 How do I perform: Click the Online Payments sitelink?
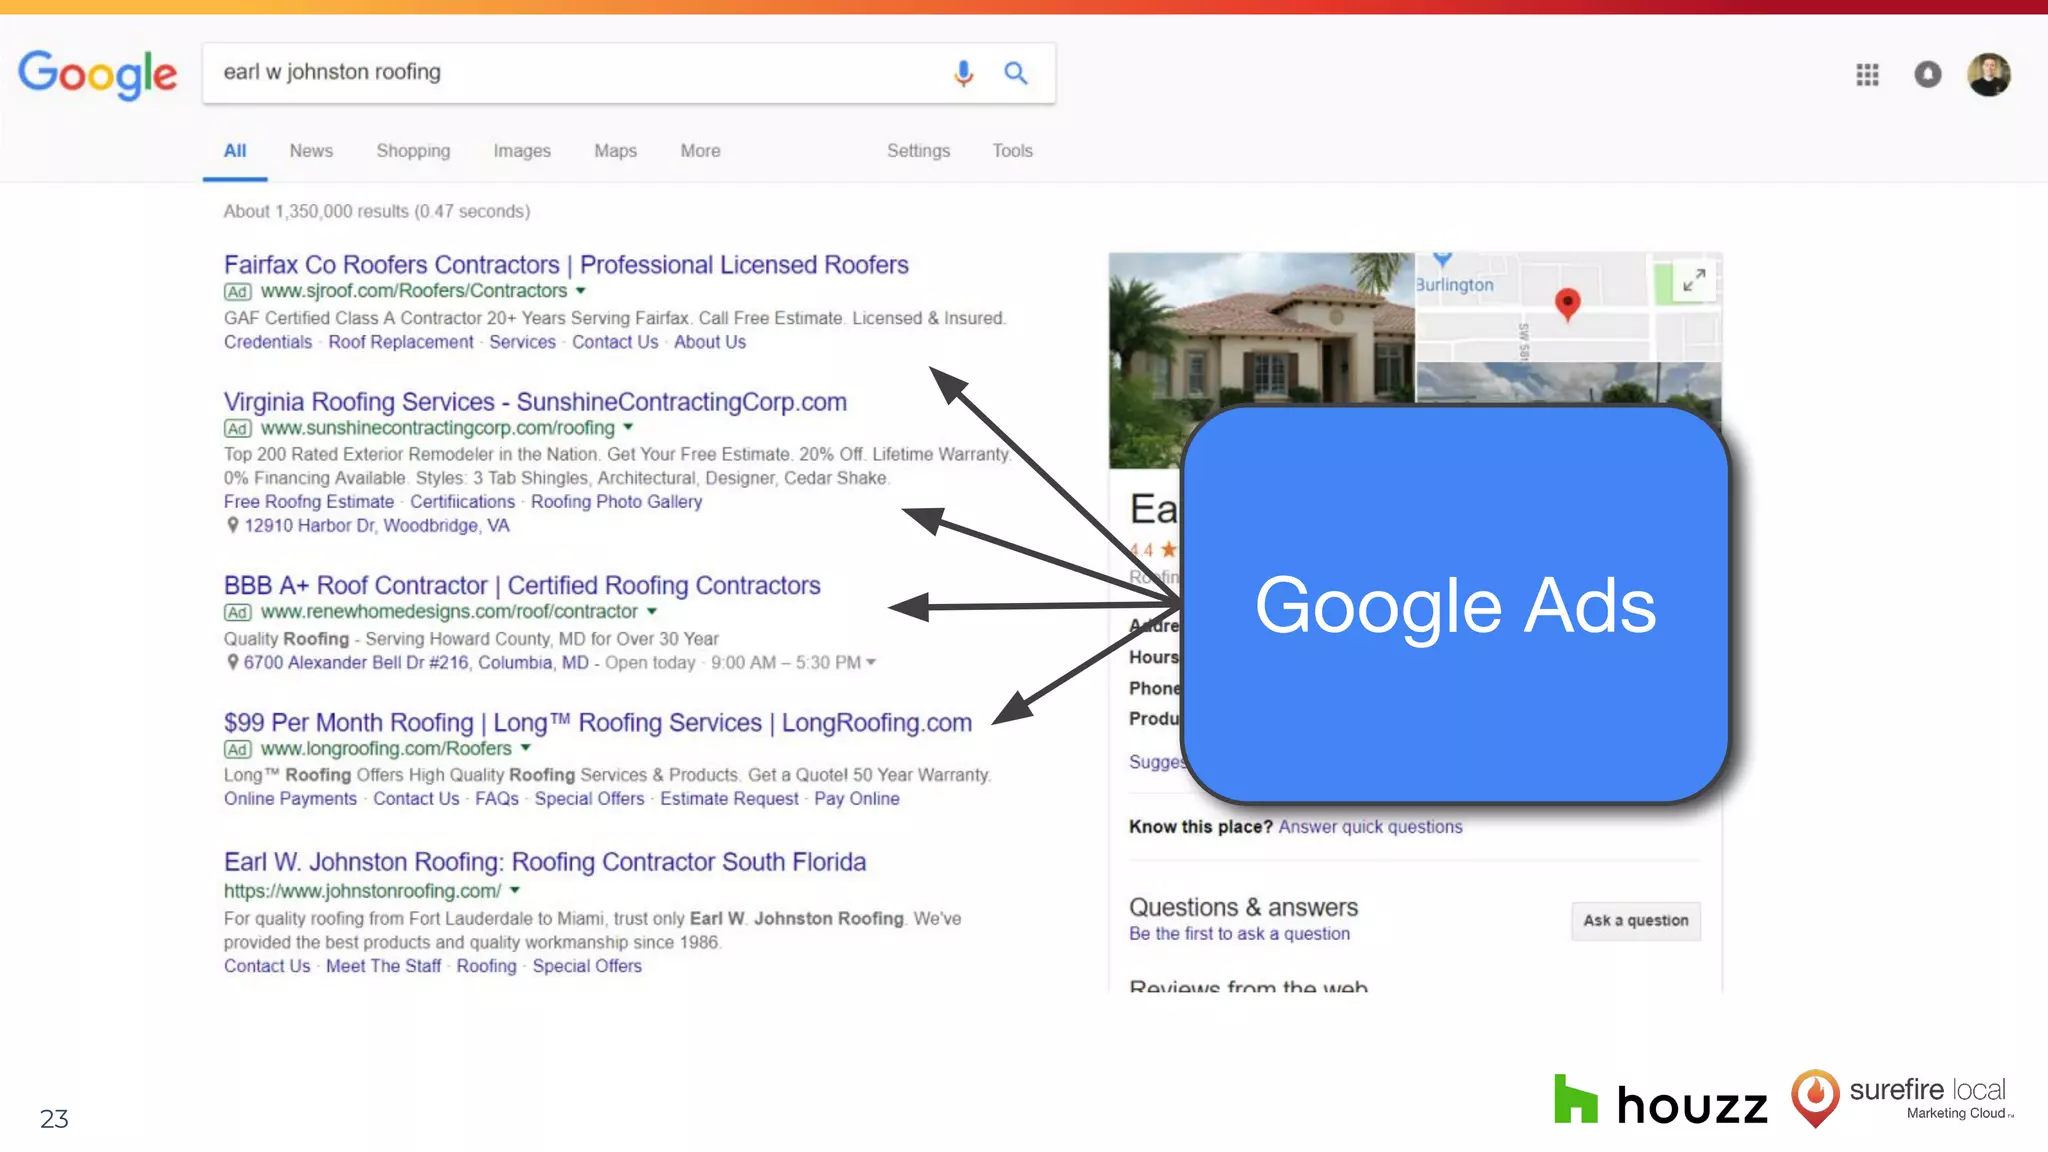point(290,799)
